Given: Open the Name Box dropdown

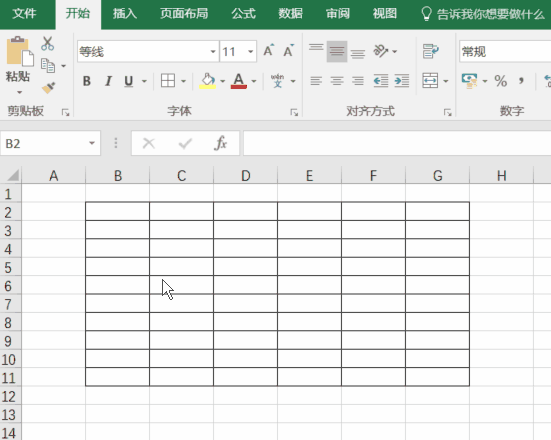Looking at the screenshot, I should click(x=92, y=143).
